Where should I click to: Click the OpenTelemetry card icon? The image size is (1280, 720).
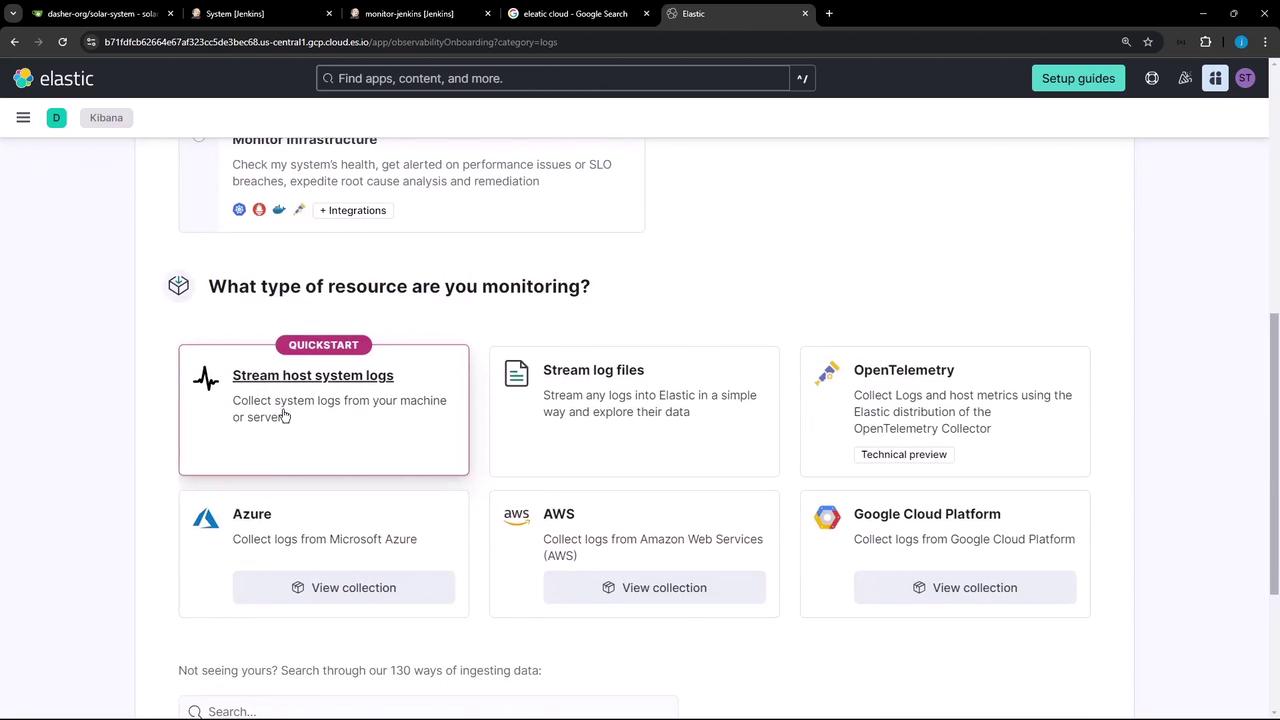point(827,373)
